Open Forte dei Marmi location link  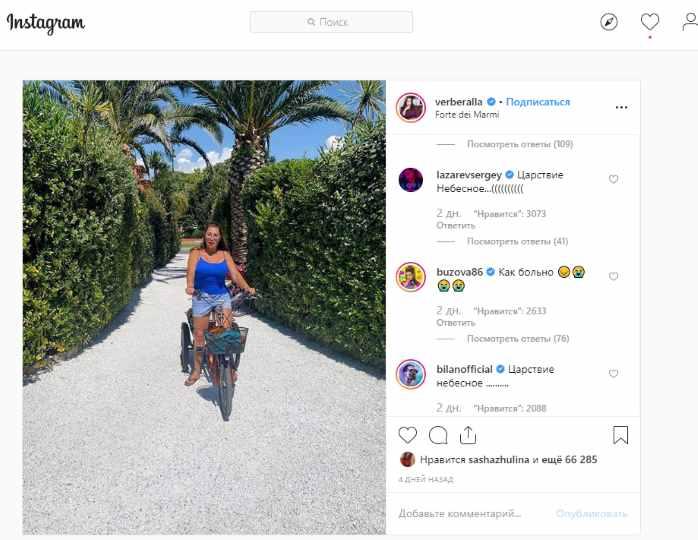tap(467, 114)
